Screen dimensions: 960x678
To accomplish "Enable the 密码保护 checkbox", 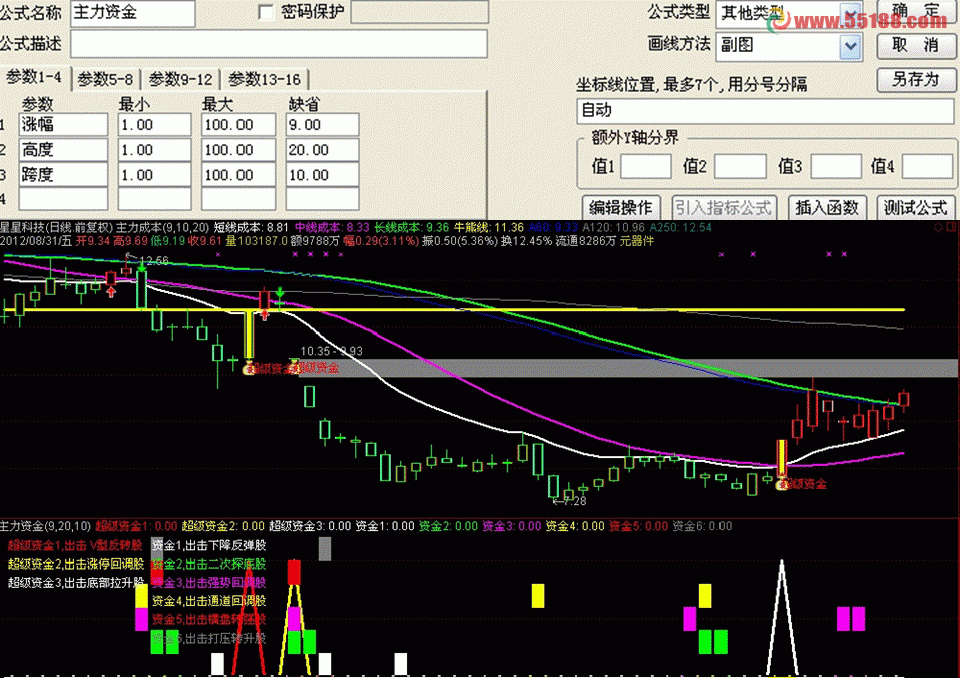I will pyautogui.click(x=266, y=12).
